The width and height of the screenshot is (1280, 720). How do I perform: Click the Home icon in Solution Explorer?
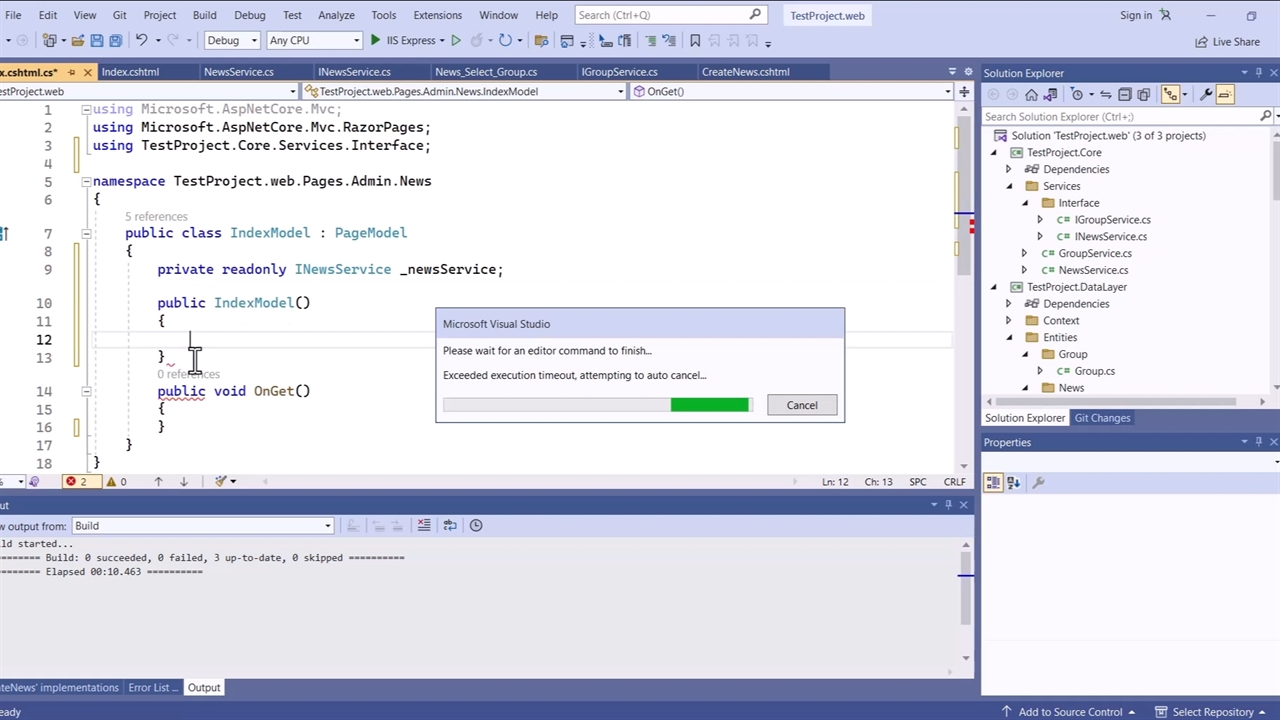tap(1031, 94)
